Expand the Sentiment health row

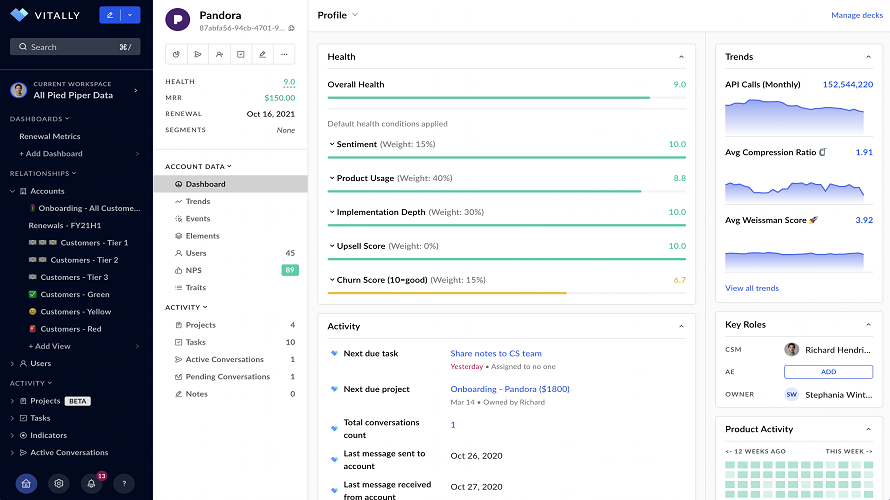(332, 144)
